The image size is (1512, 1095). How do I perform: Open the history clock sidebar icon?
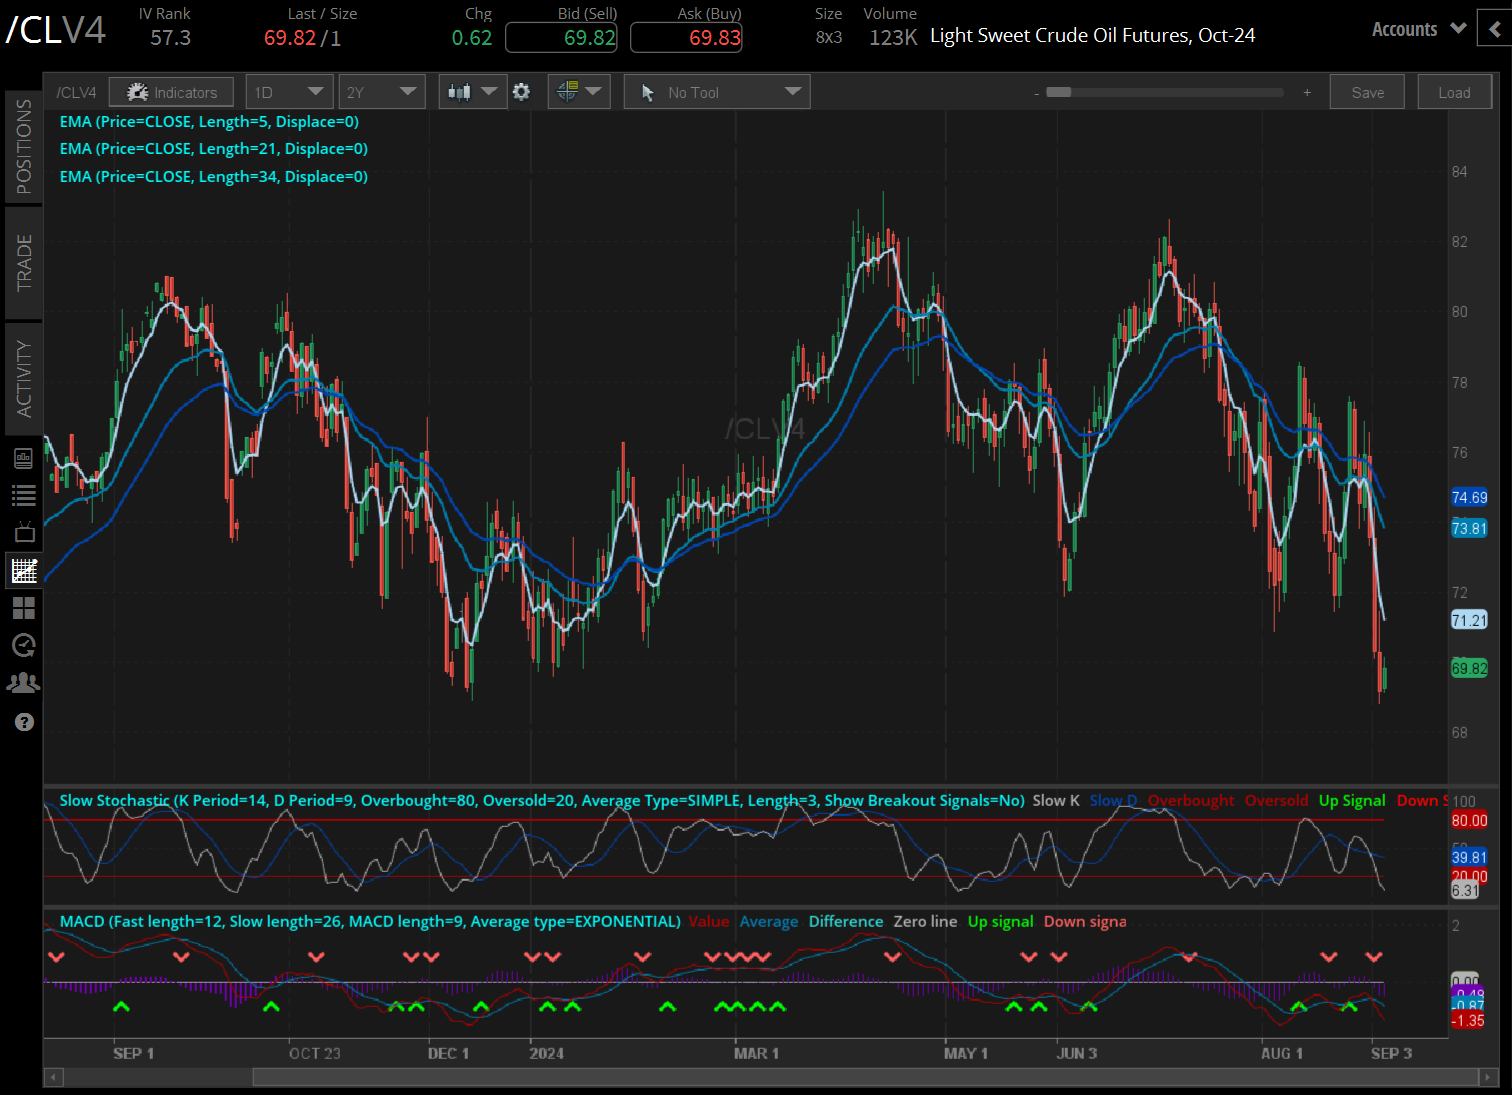(24, 645)
